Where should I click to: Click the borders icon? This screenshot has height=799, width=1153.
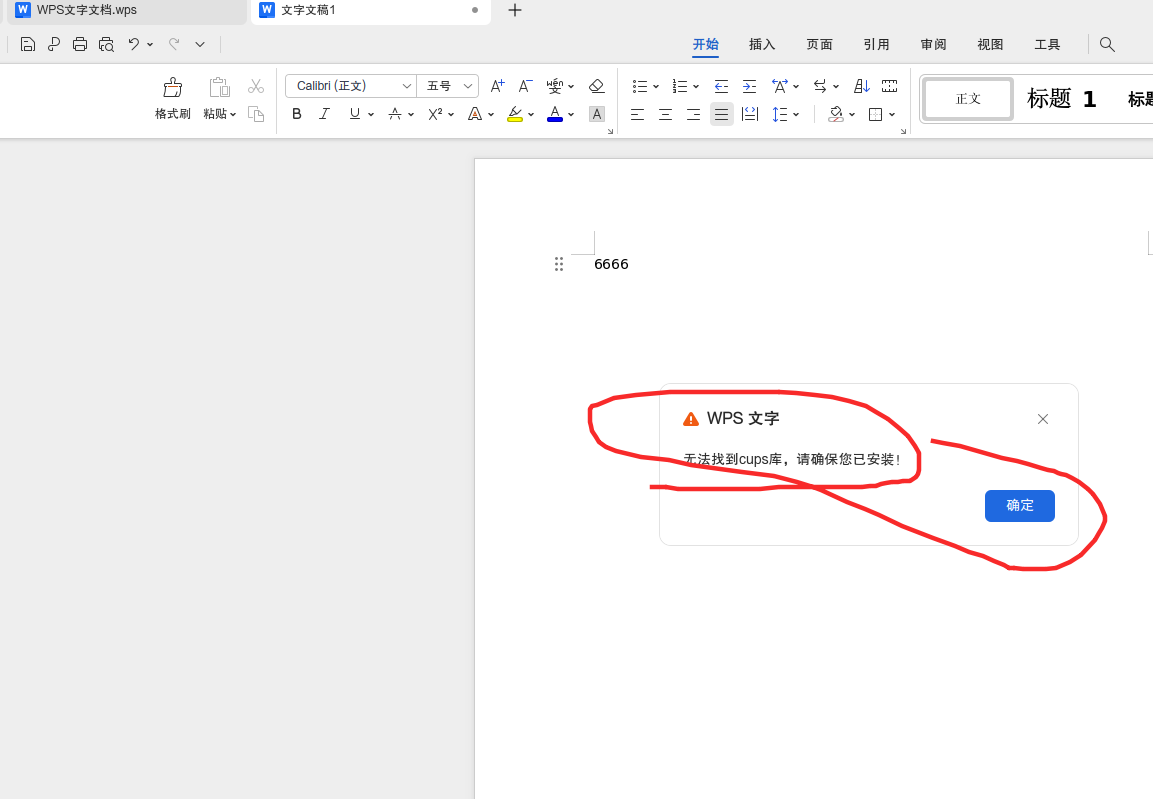[x=876, y=114]
